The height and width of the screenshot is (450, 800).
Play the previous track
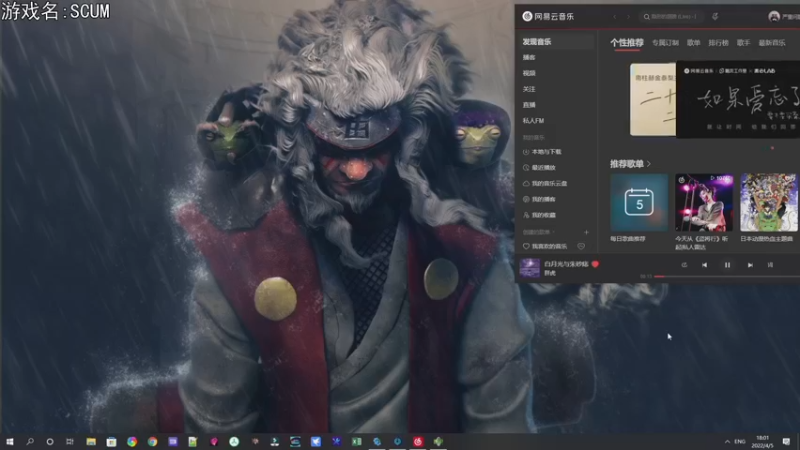705,265
